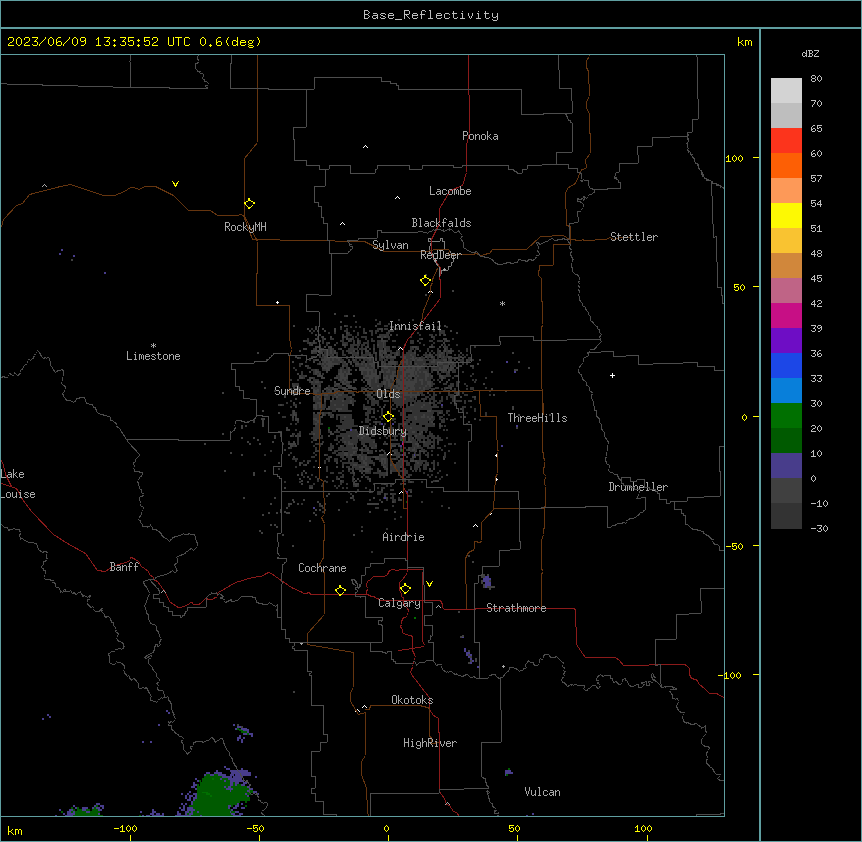The width and height of the screenshot is (862, 842).
Task: Pick the orange 60 dBZ color swatch
Action: click(786, 165)
